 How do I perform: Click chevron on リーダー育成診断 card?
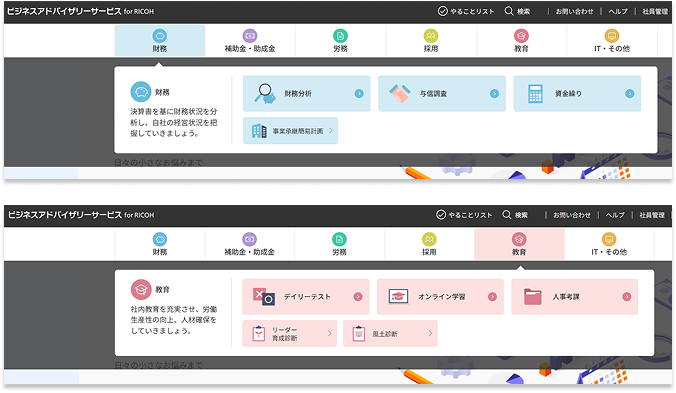click(x=329, y=333)
